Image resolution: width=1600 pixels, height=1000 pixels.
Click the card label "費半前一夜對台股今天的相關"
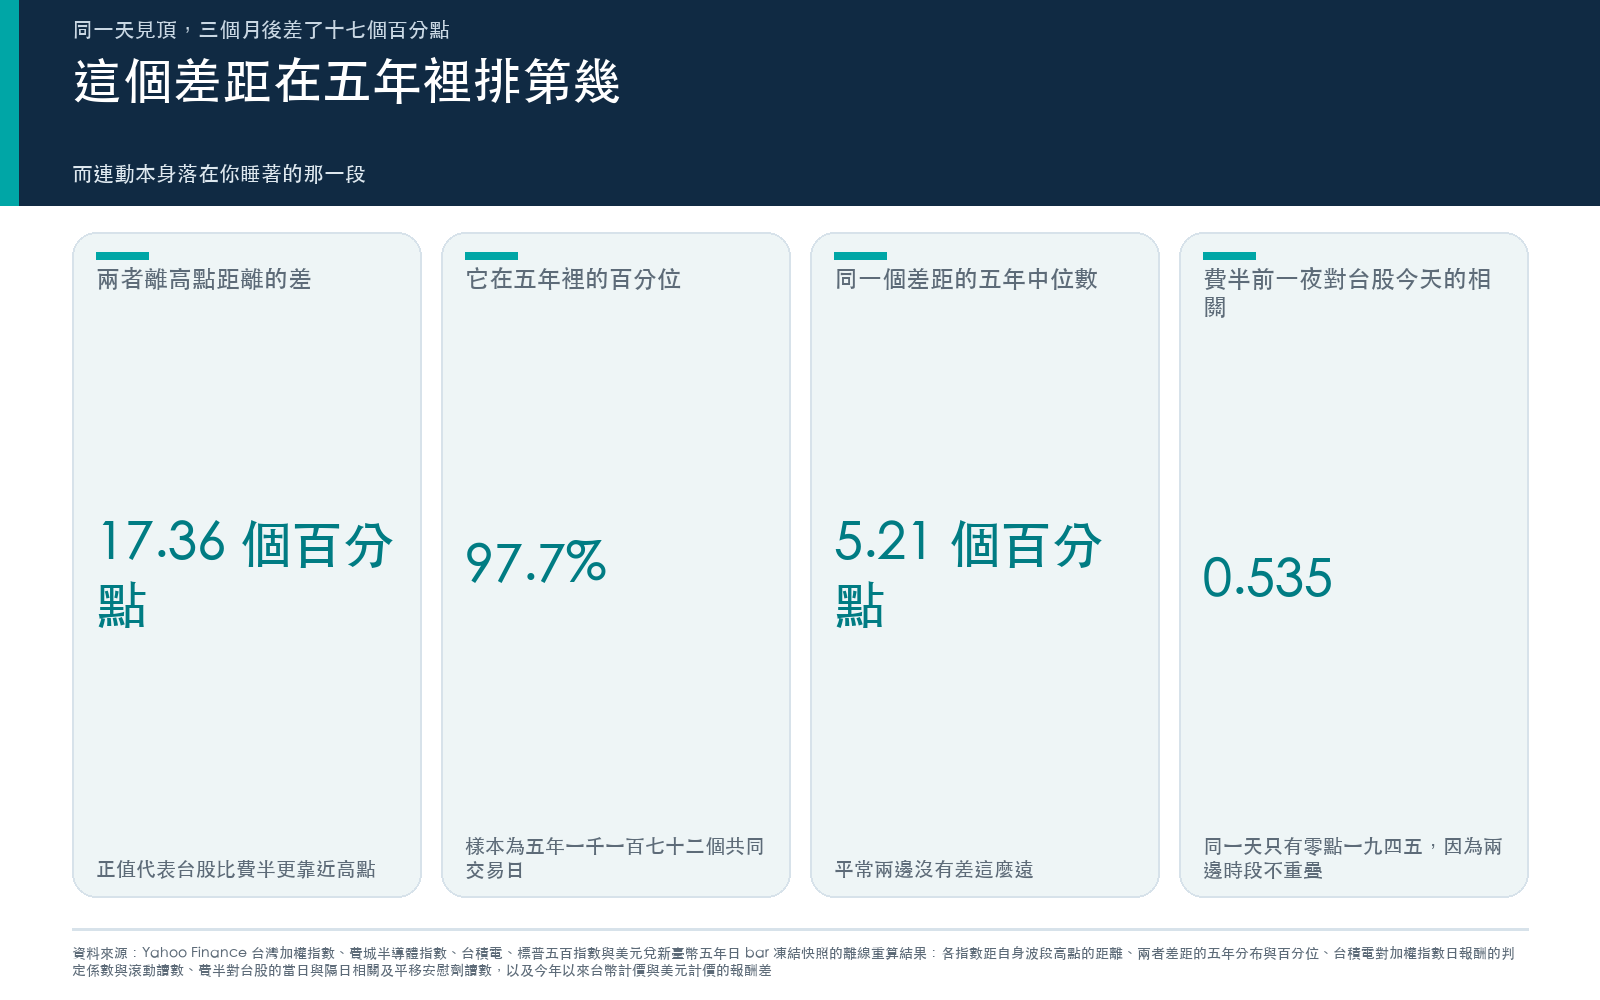click(x=1347, y=293)
